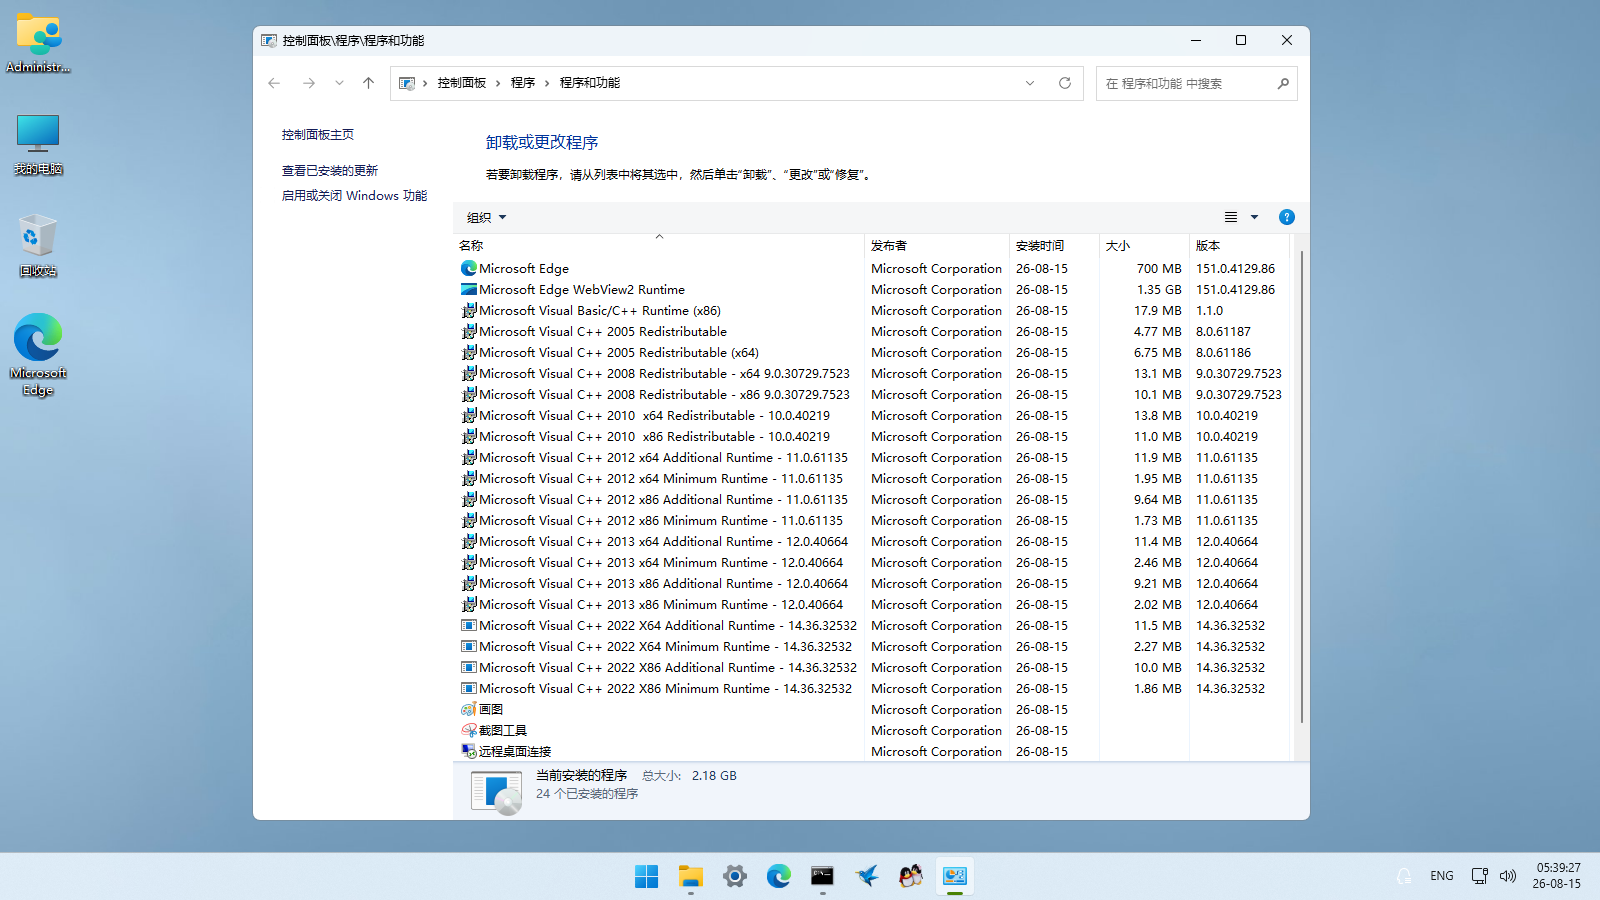Viewport: 1600px width, 900px height.
Task: Select the 画图 program icon
Action: pos(469,710)
